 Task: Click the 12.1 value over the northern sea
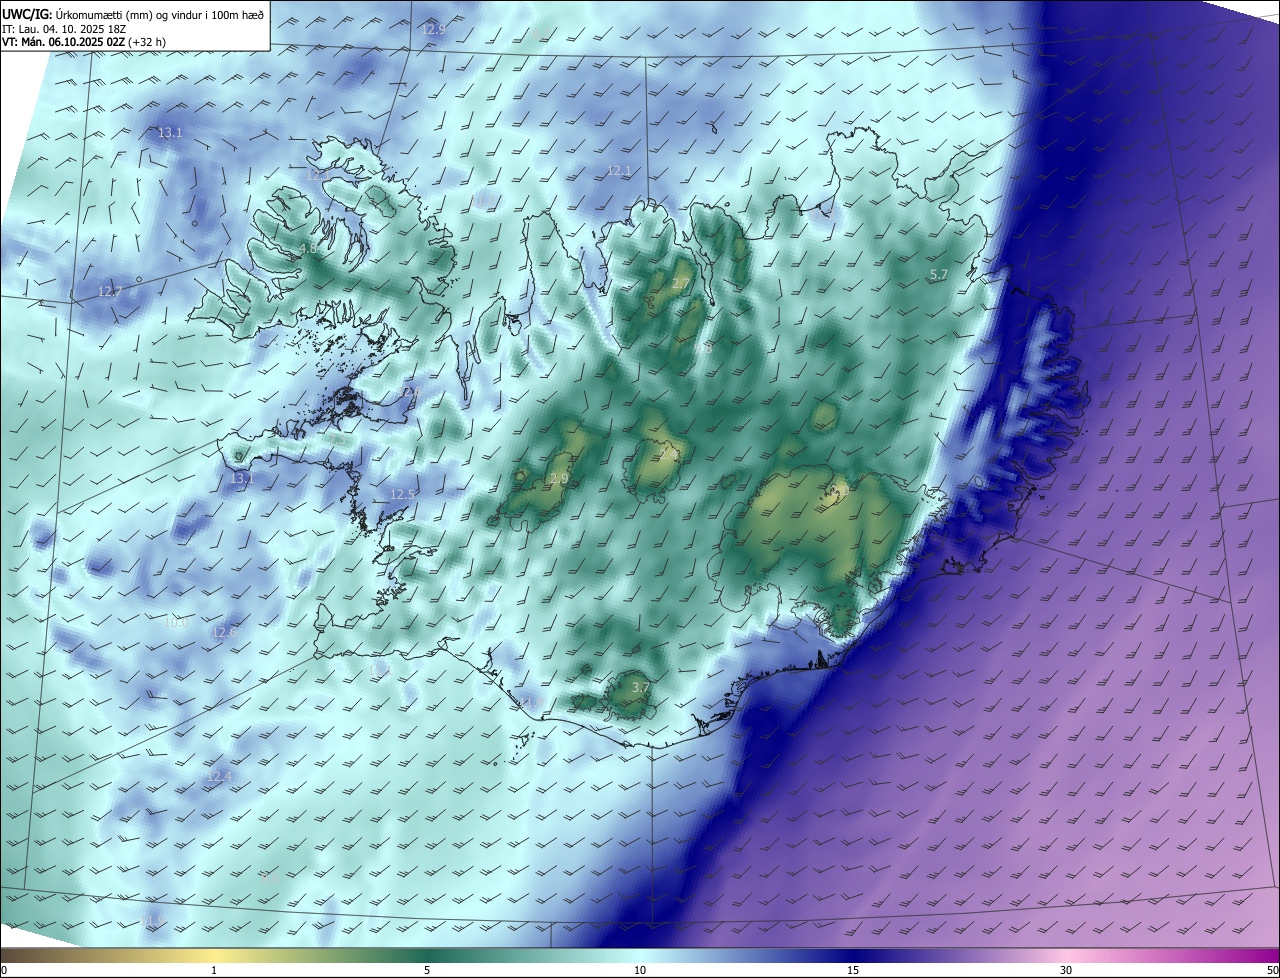(619, 171)
